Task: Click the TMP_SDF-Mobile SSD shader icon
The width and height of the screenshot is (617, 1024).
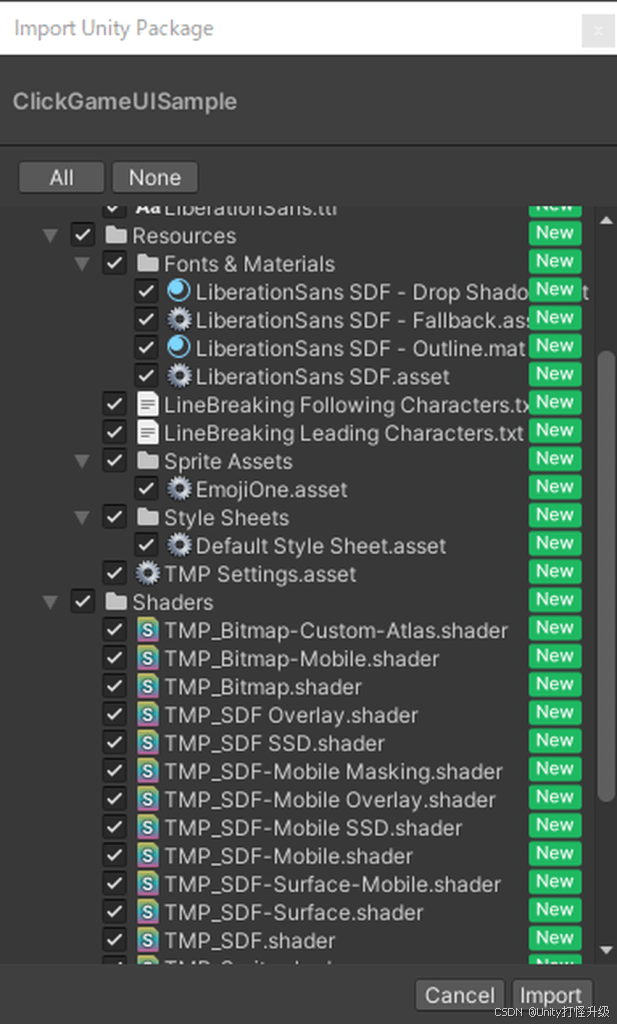Action: tap(148, 827)
